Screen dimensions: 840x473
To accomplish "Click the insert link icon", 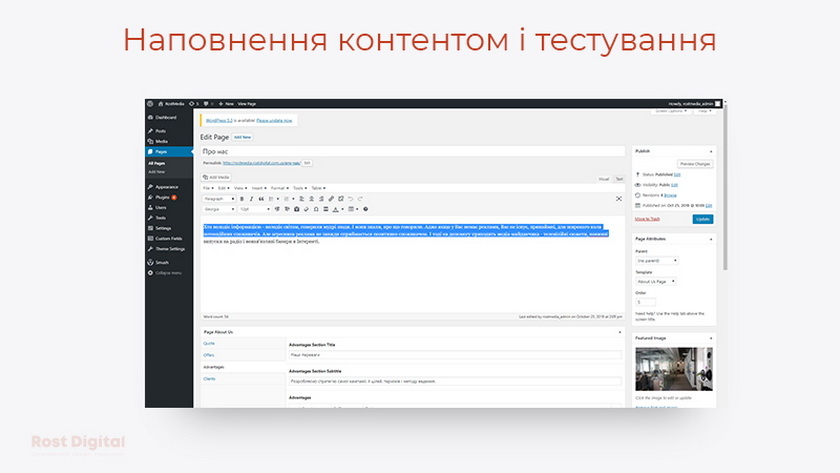I will coord(331,199).
